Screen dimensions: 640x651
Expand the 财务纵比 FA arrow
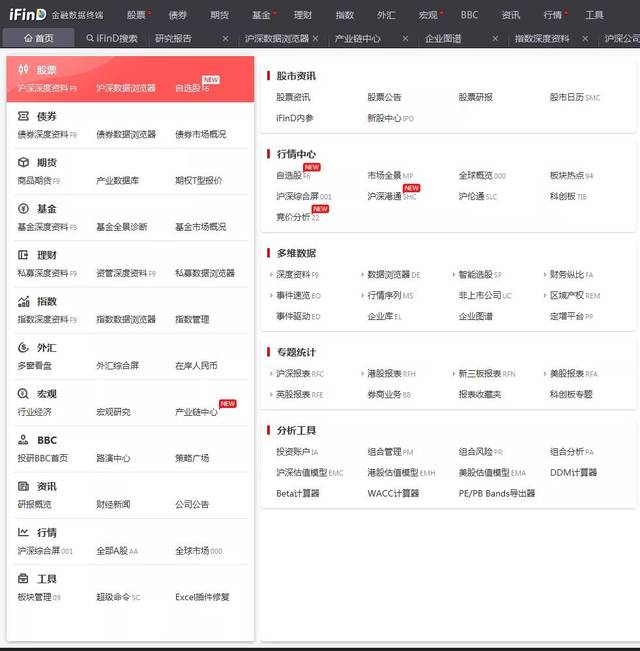[x=545, y=274]
